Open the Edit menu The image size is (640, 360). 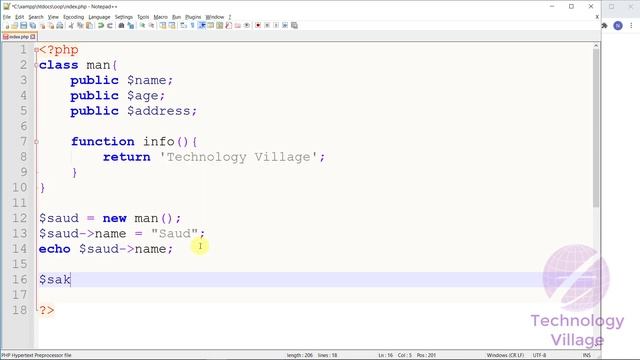(x=20, y=17)
